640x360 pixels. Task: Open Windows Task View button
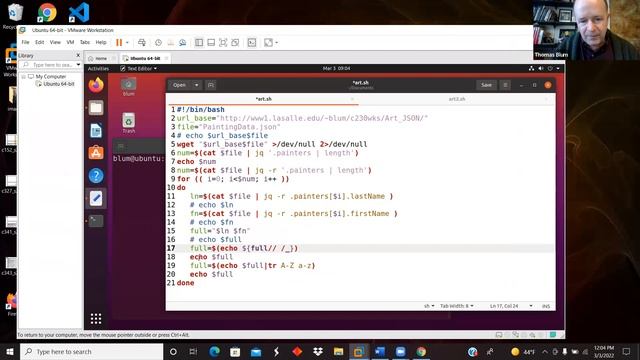click(193, 351)
